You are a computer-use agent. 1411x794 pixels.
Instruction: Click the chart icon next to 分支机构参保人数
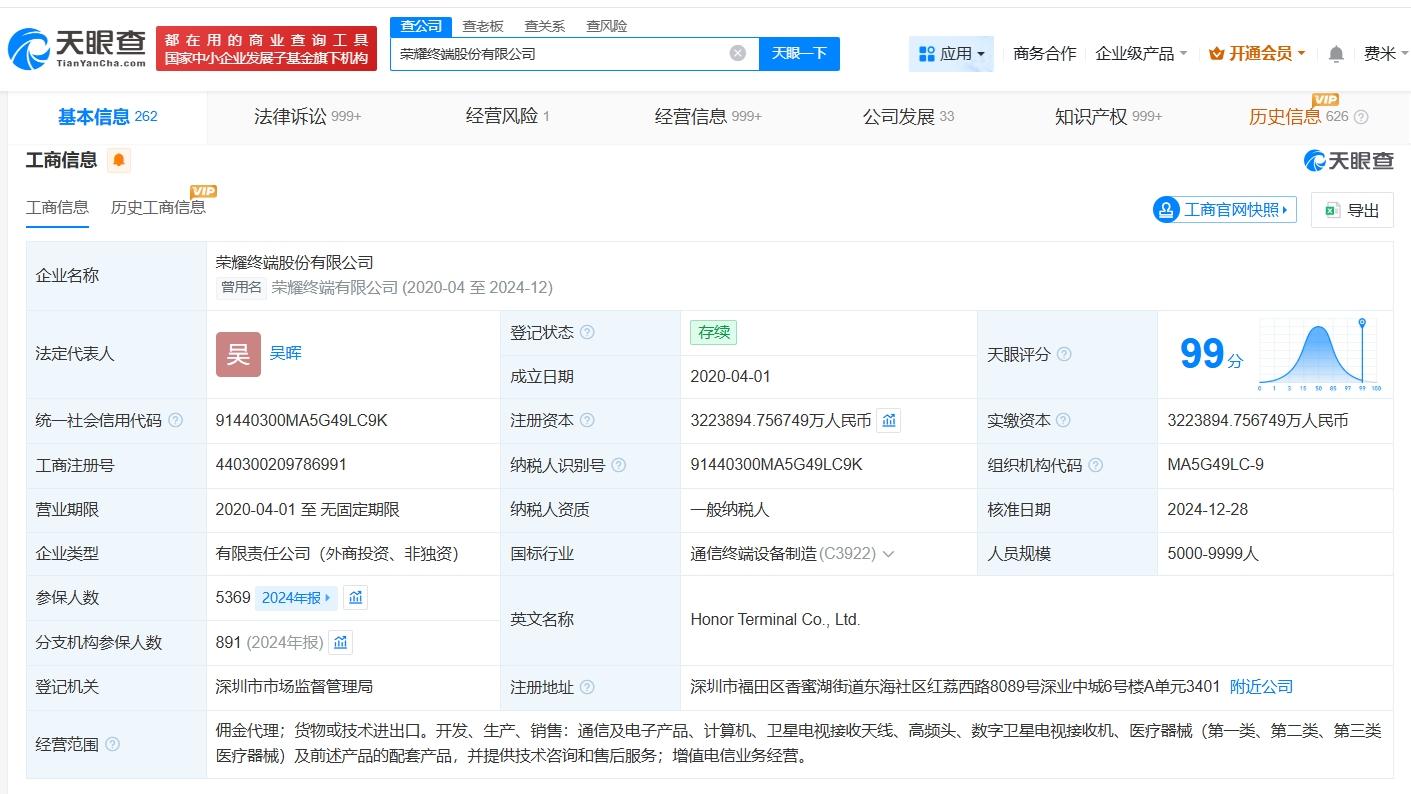(x=340, y=642)
